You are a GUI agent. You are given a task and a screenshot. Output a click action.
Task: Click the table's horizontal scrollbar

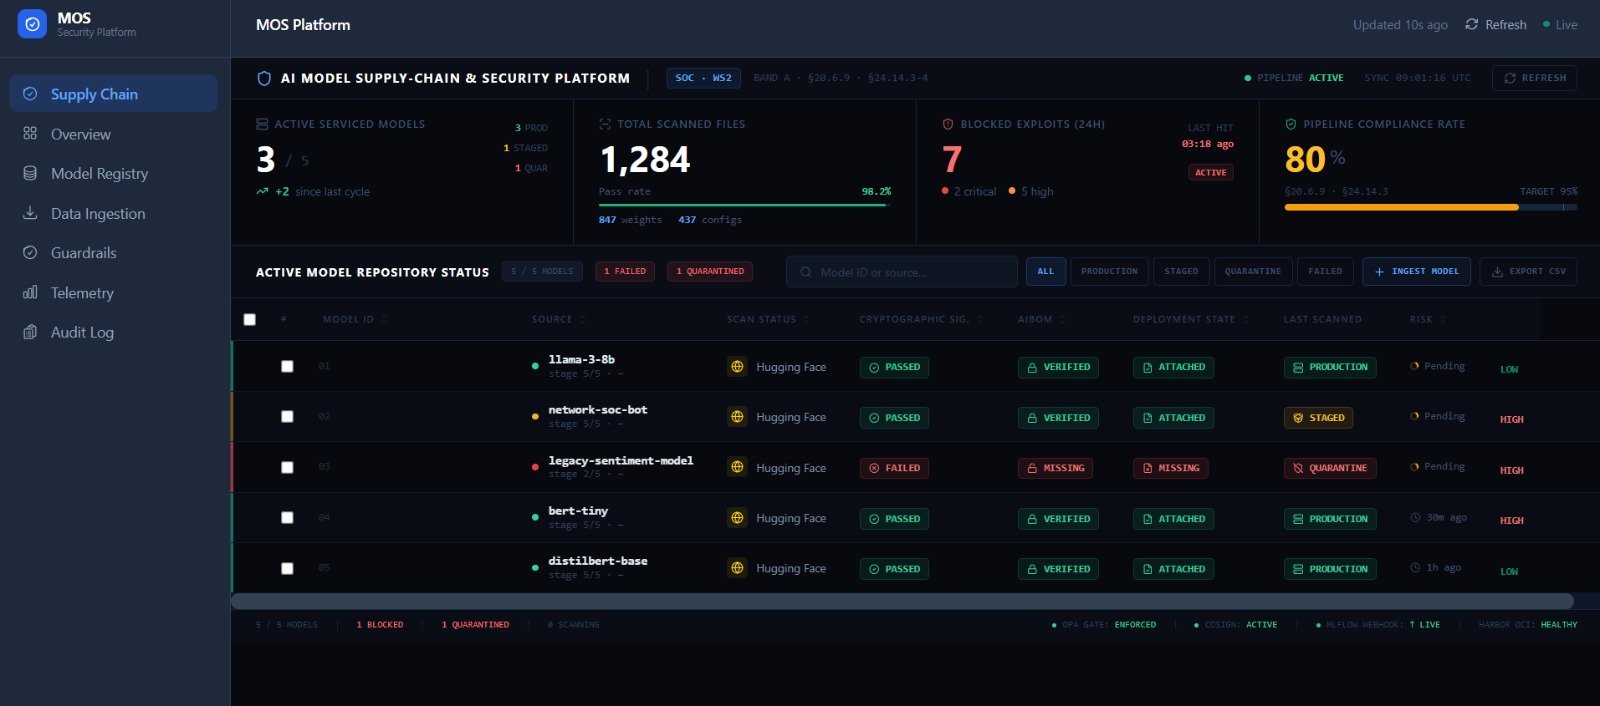902,601
